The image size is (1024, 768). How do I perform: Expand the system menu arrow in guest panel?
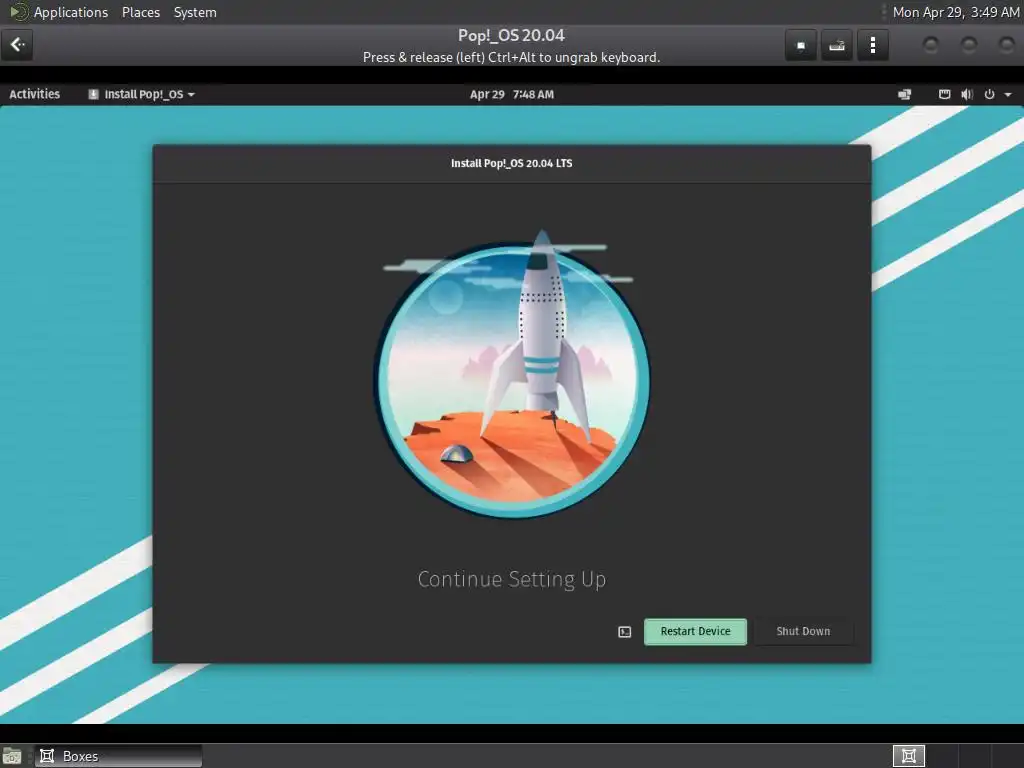pyautogui.click(x=1008, y=95)
